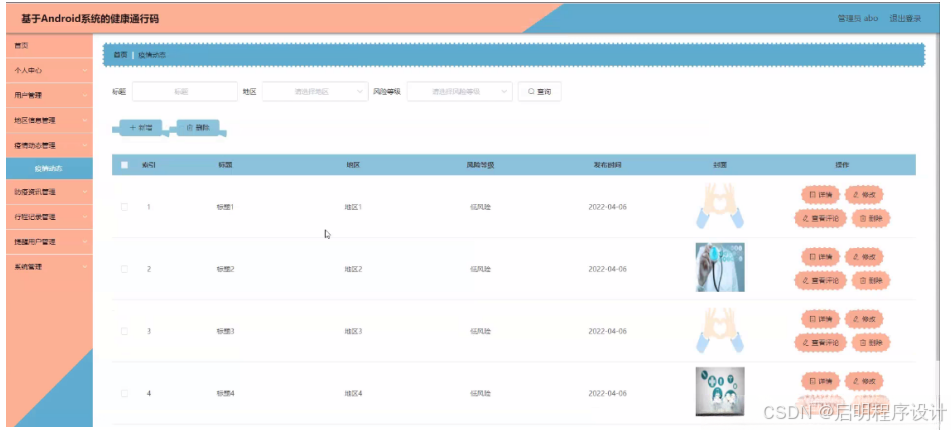Expand 用户管理 sidebar menu

[x=49, y=95]
